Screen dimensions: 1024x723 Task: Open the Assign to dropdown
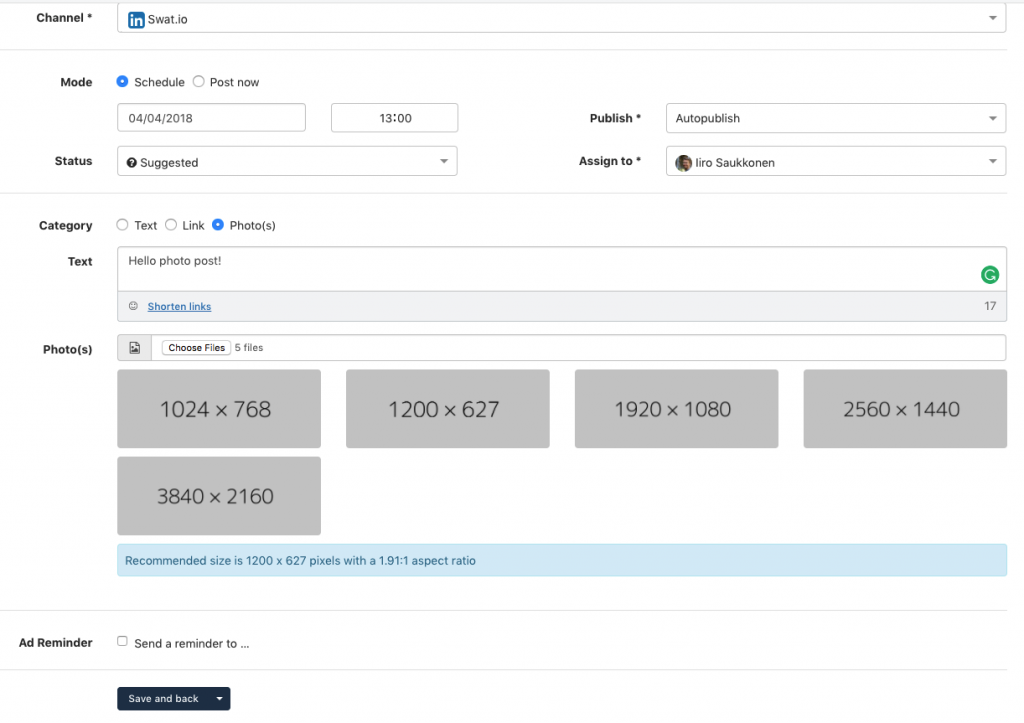[836, 161]
